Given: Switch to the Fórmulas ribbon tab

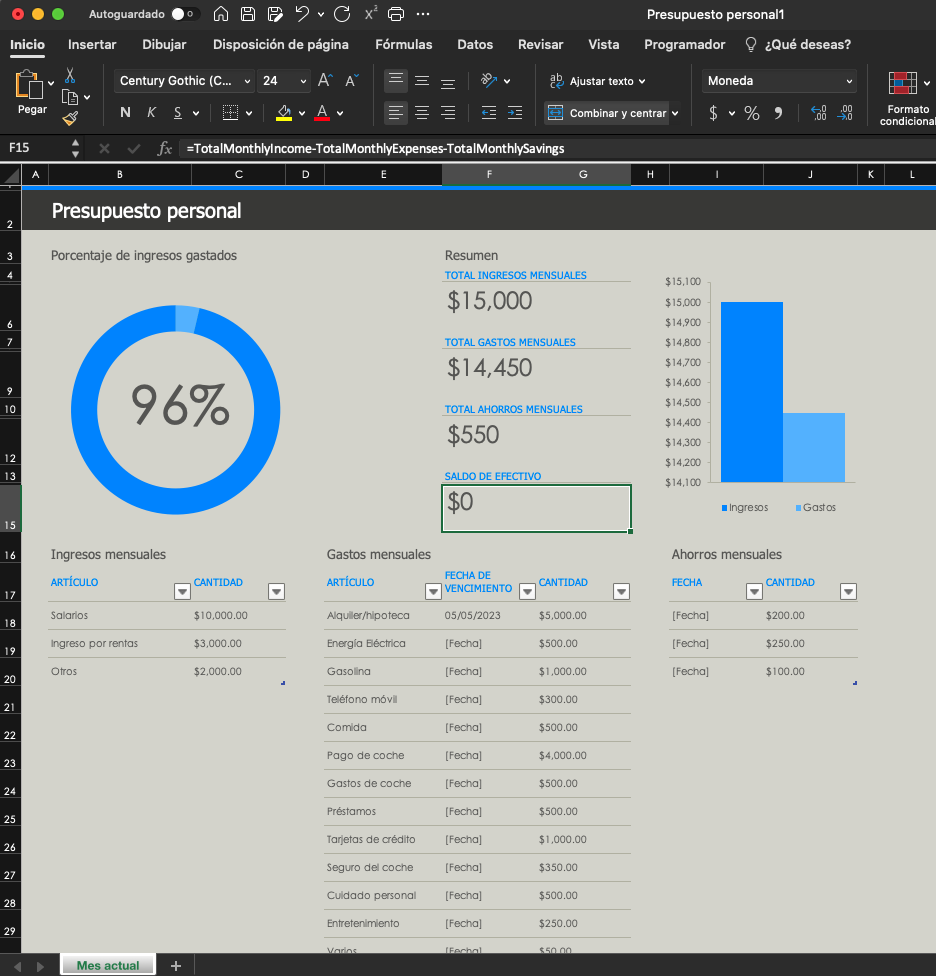Looking at the screenshot, I should tap(403, 44).
